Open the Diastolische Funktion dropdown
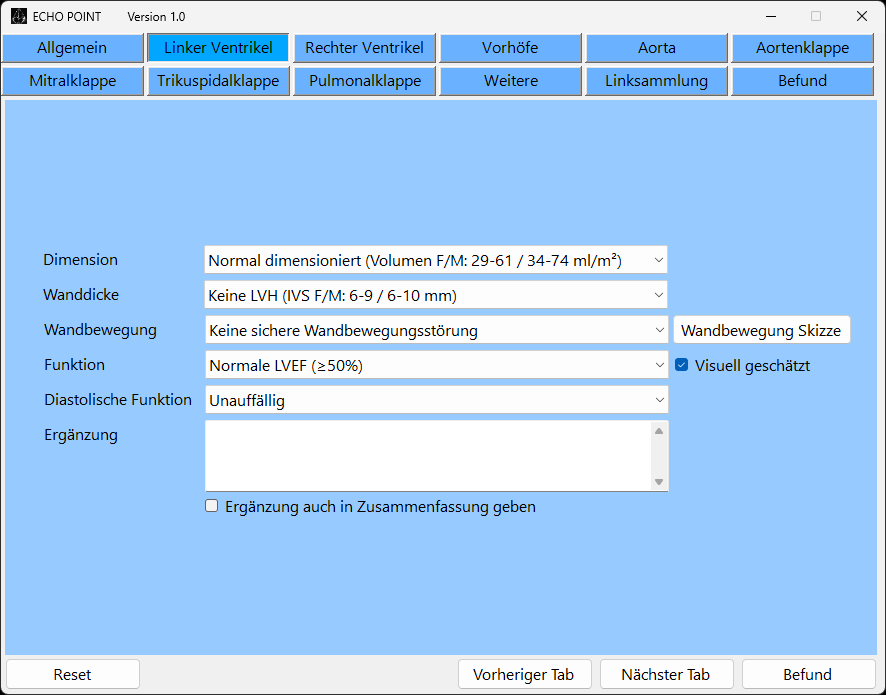Screen dimensions: 886x695 pos(435,400)
